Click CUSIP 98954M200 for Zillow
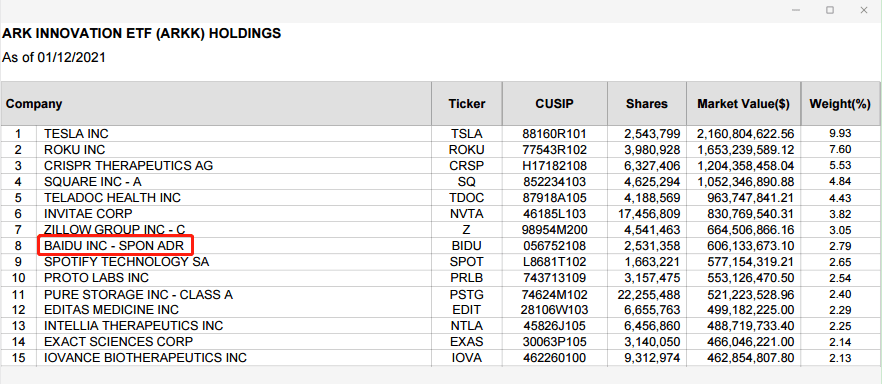882x384 pixels. click(x=555, y=230)
